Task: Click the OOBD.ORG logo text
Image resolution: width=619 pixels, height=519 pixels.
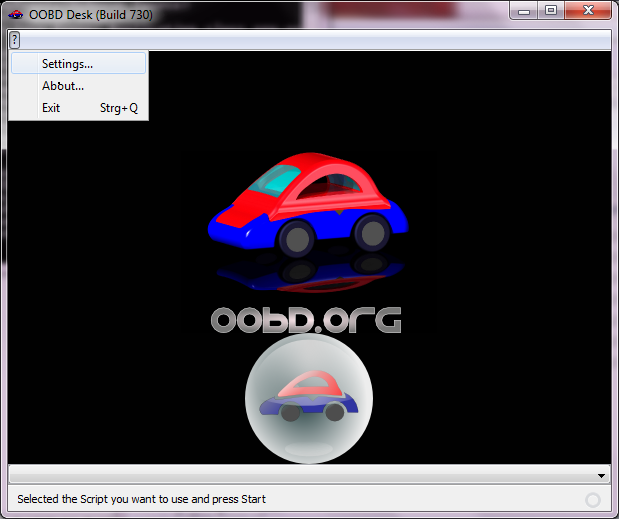Action: [x=306, y=320]
